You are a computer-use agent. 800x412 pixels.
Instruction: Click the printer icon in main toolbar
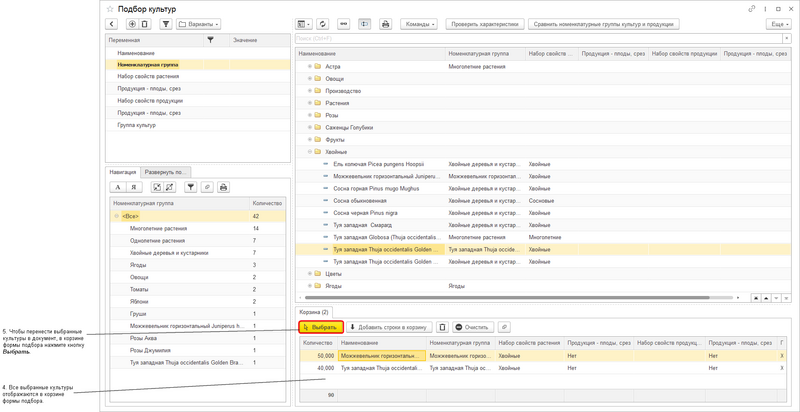(x=386, y=24)
